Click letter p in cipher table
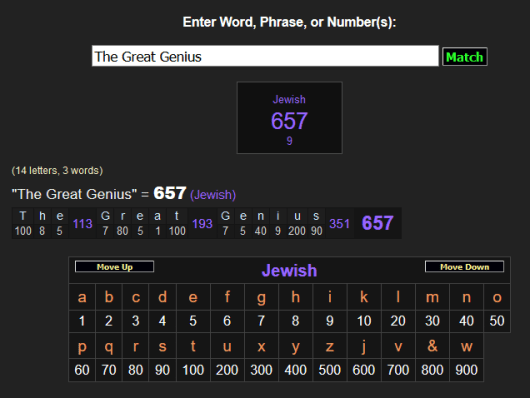The image size is (530, 398). click(x=82, y=346)
